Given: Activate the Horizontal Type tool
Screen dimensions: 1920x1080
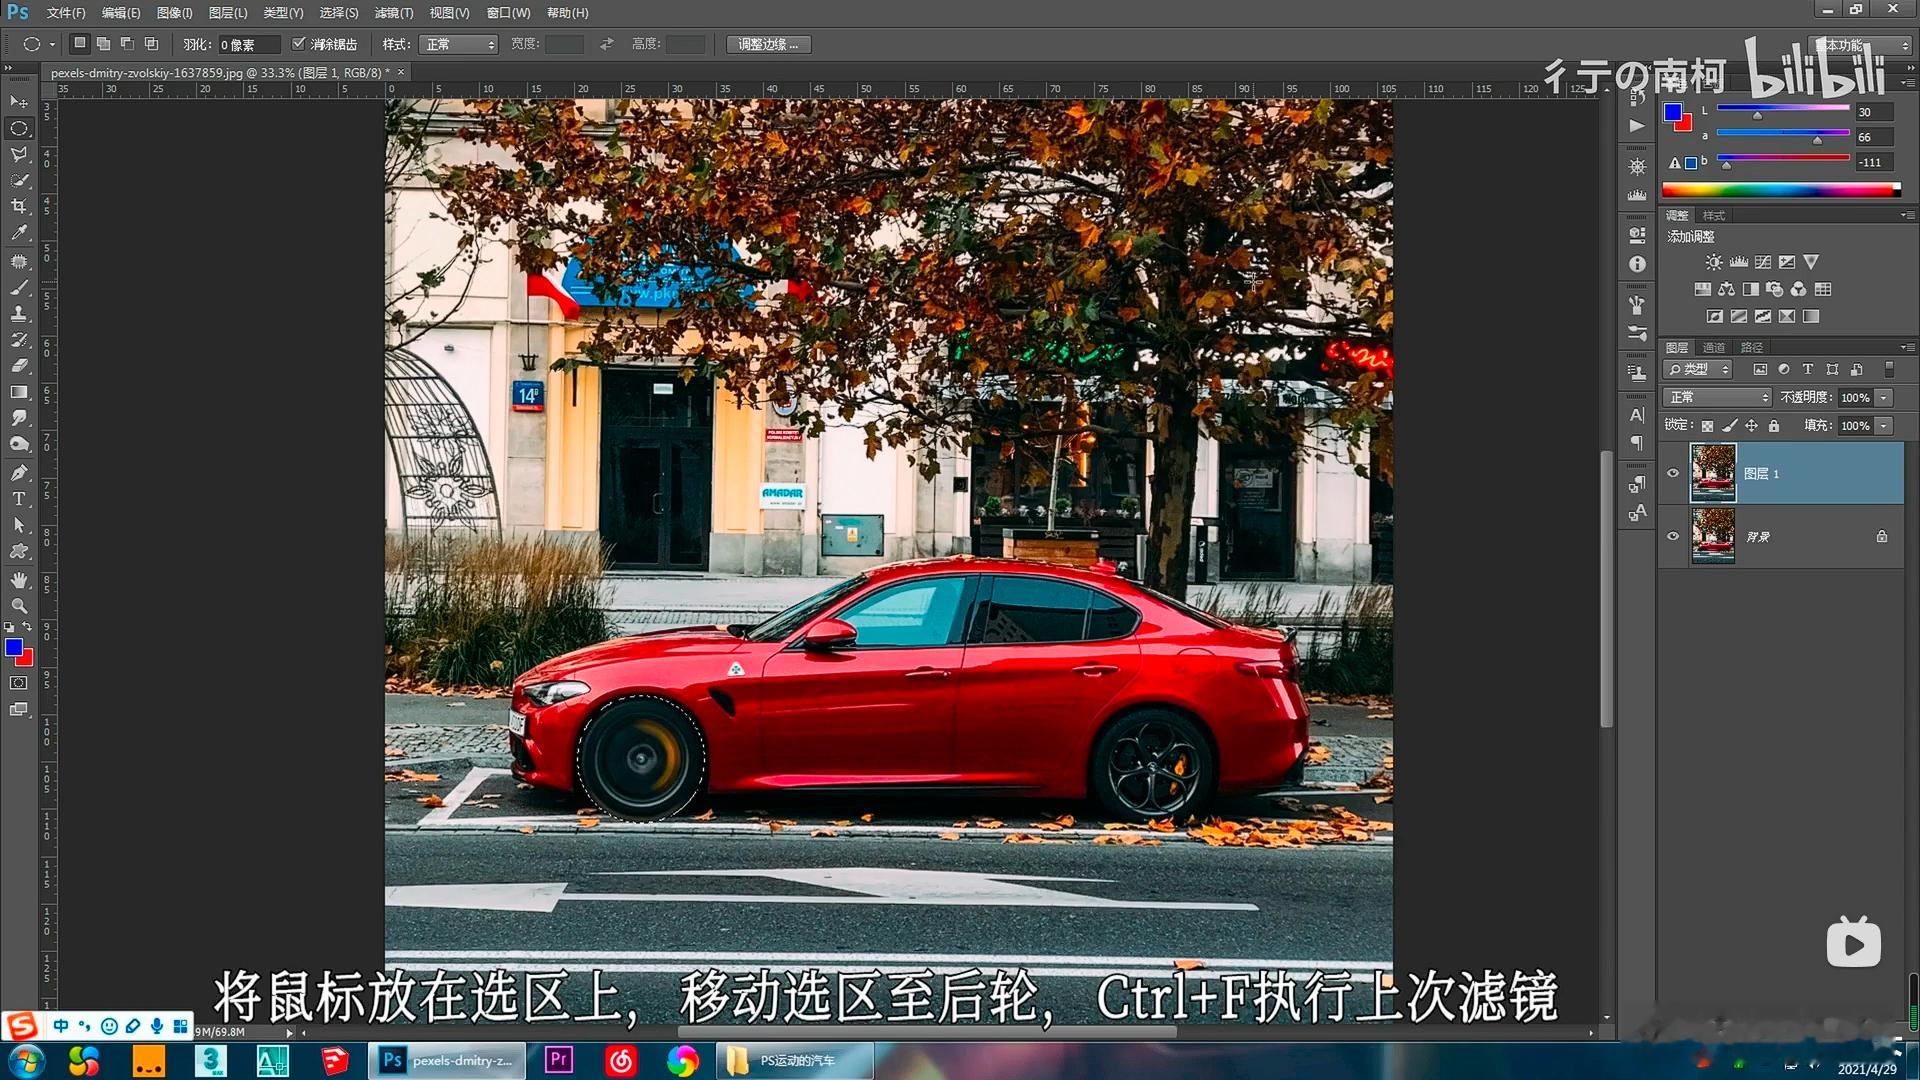Looking at the screenshot, I should pos(19,498).
